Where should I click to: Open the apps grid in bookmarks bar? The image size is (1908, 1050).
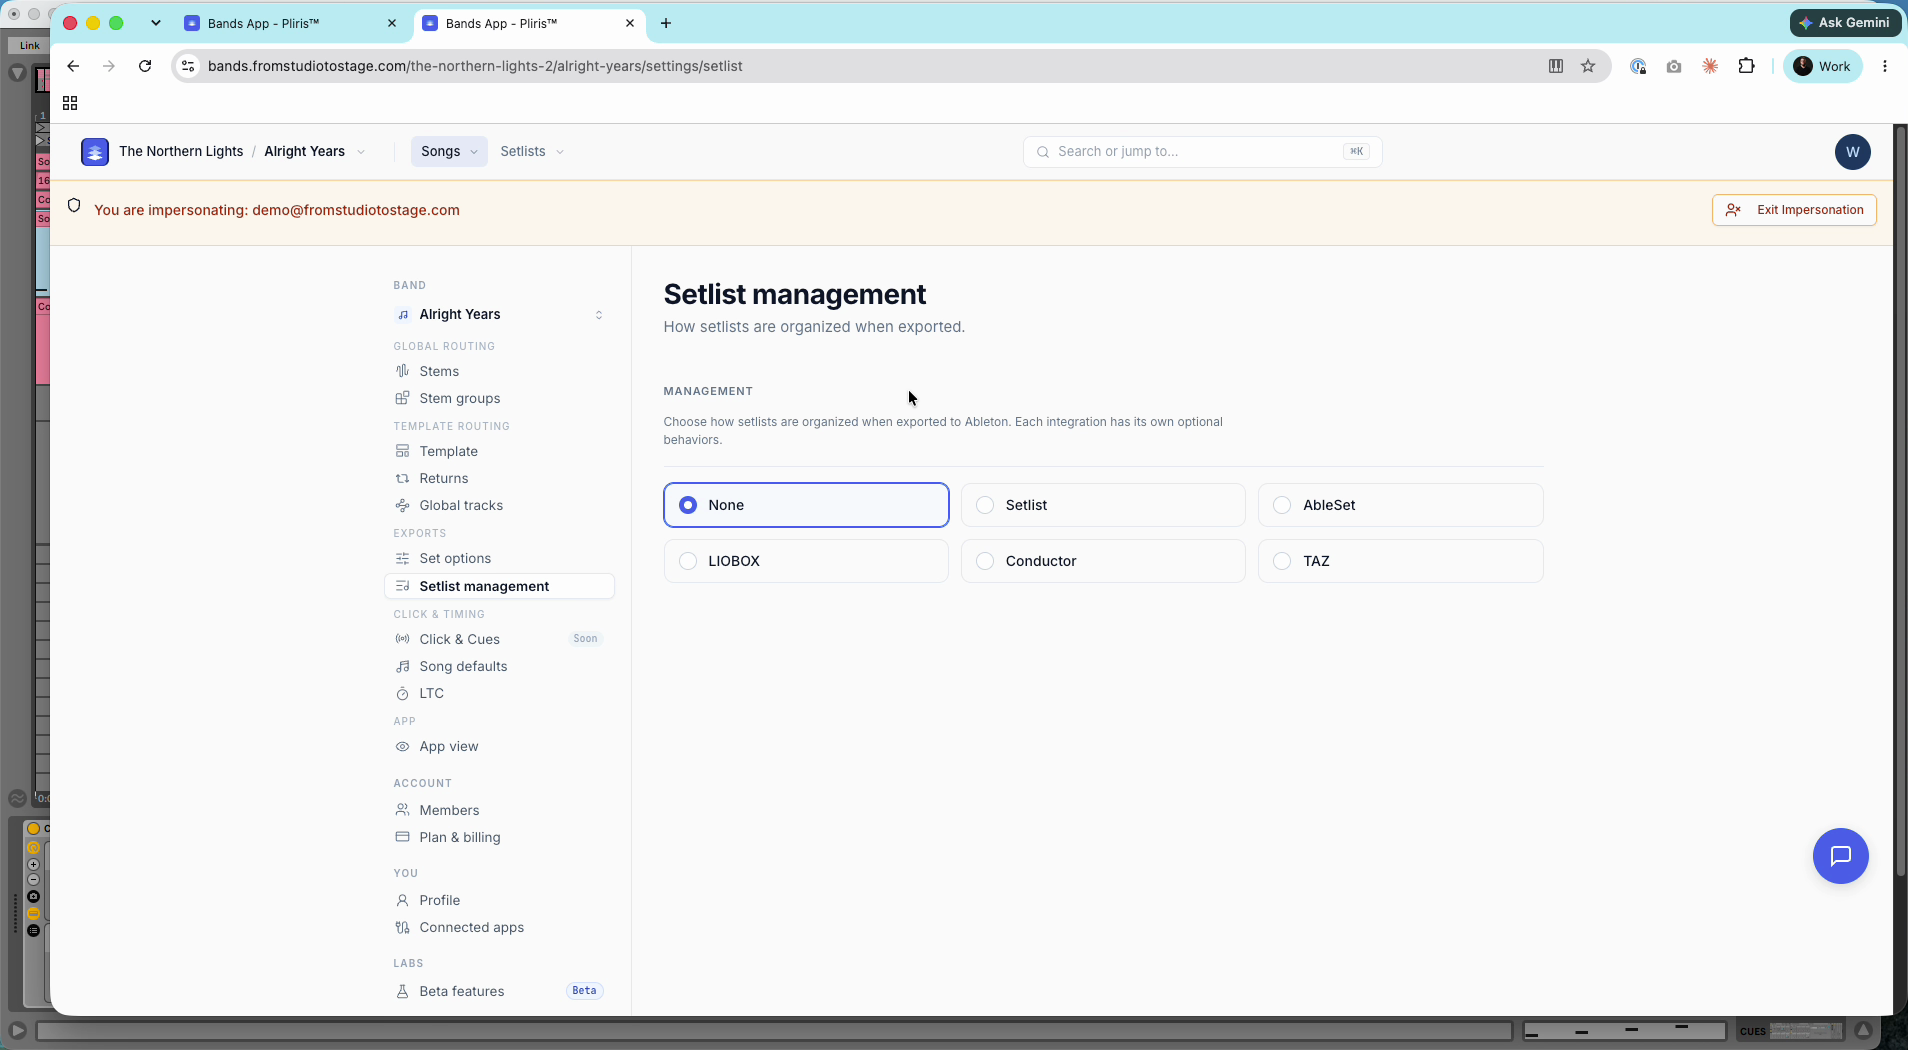[70, 103]
